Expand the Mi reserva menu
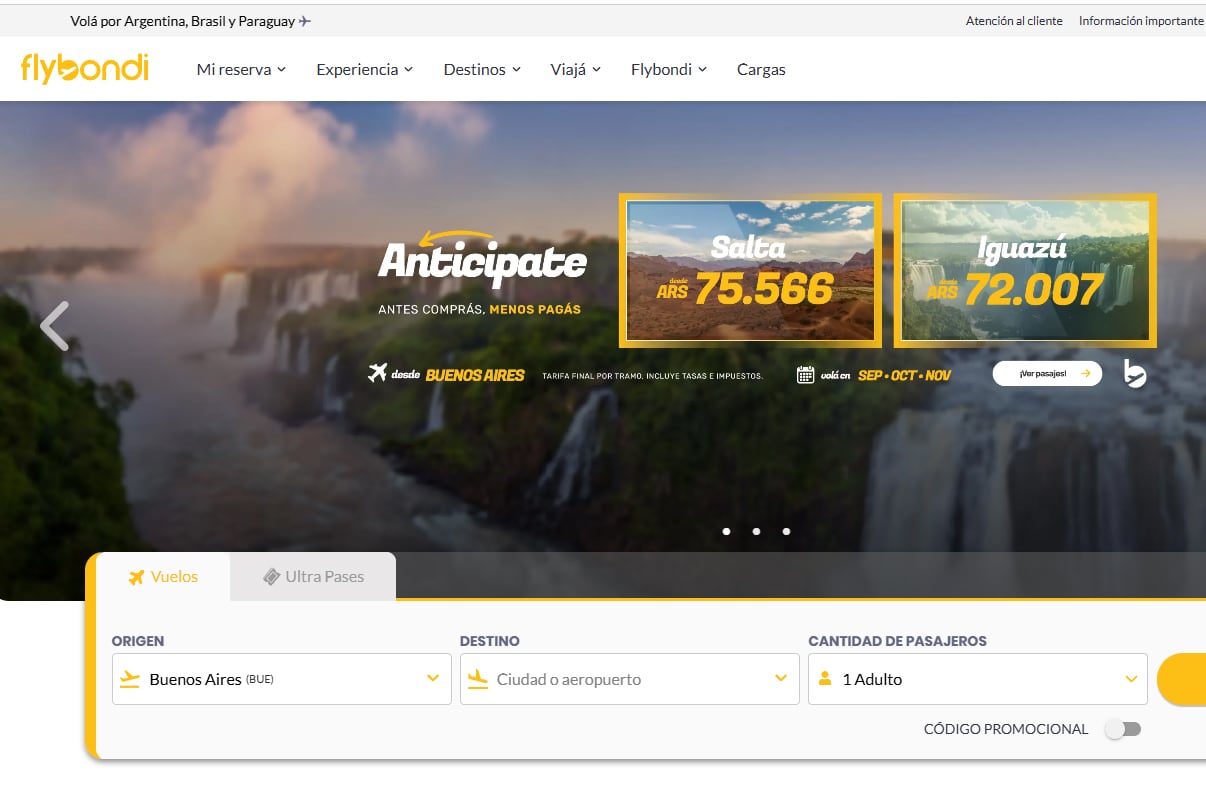Screen dimensions: 1206x804 (x=241, y=69)
